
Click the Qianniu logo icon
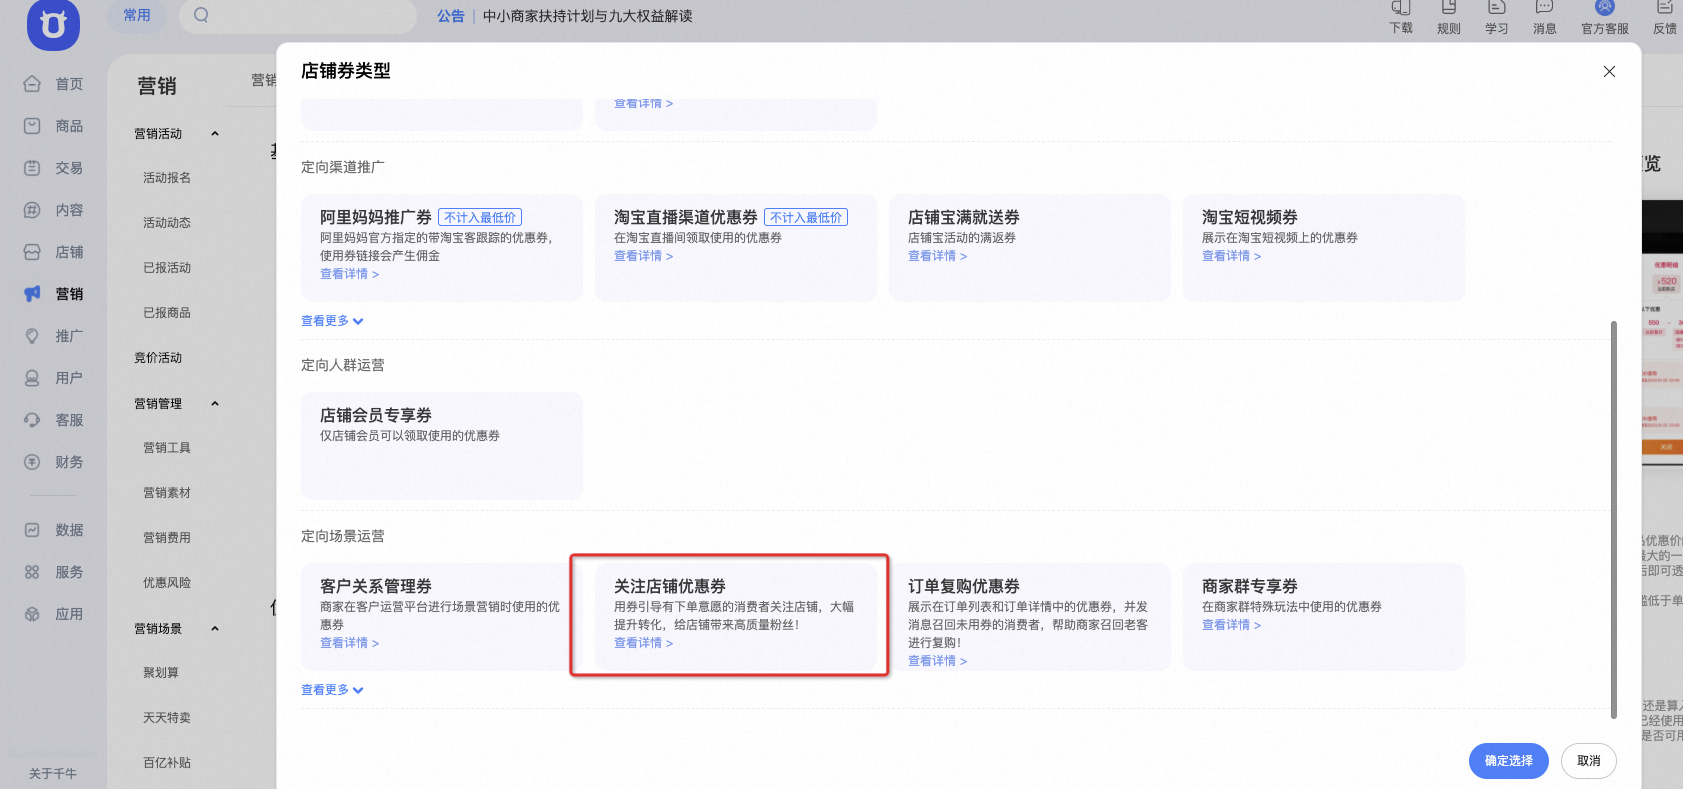click(x=53, y=24)
